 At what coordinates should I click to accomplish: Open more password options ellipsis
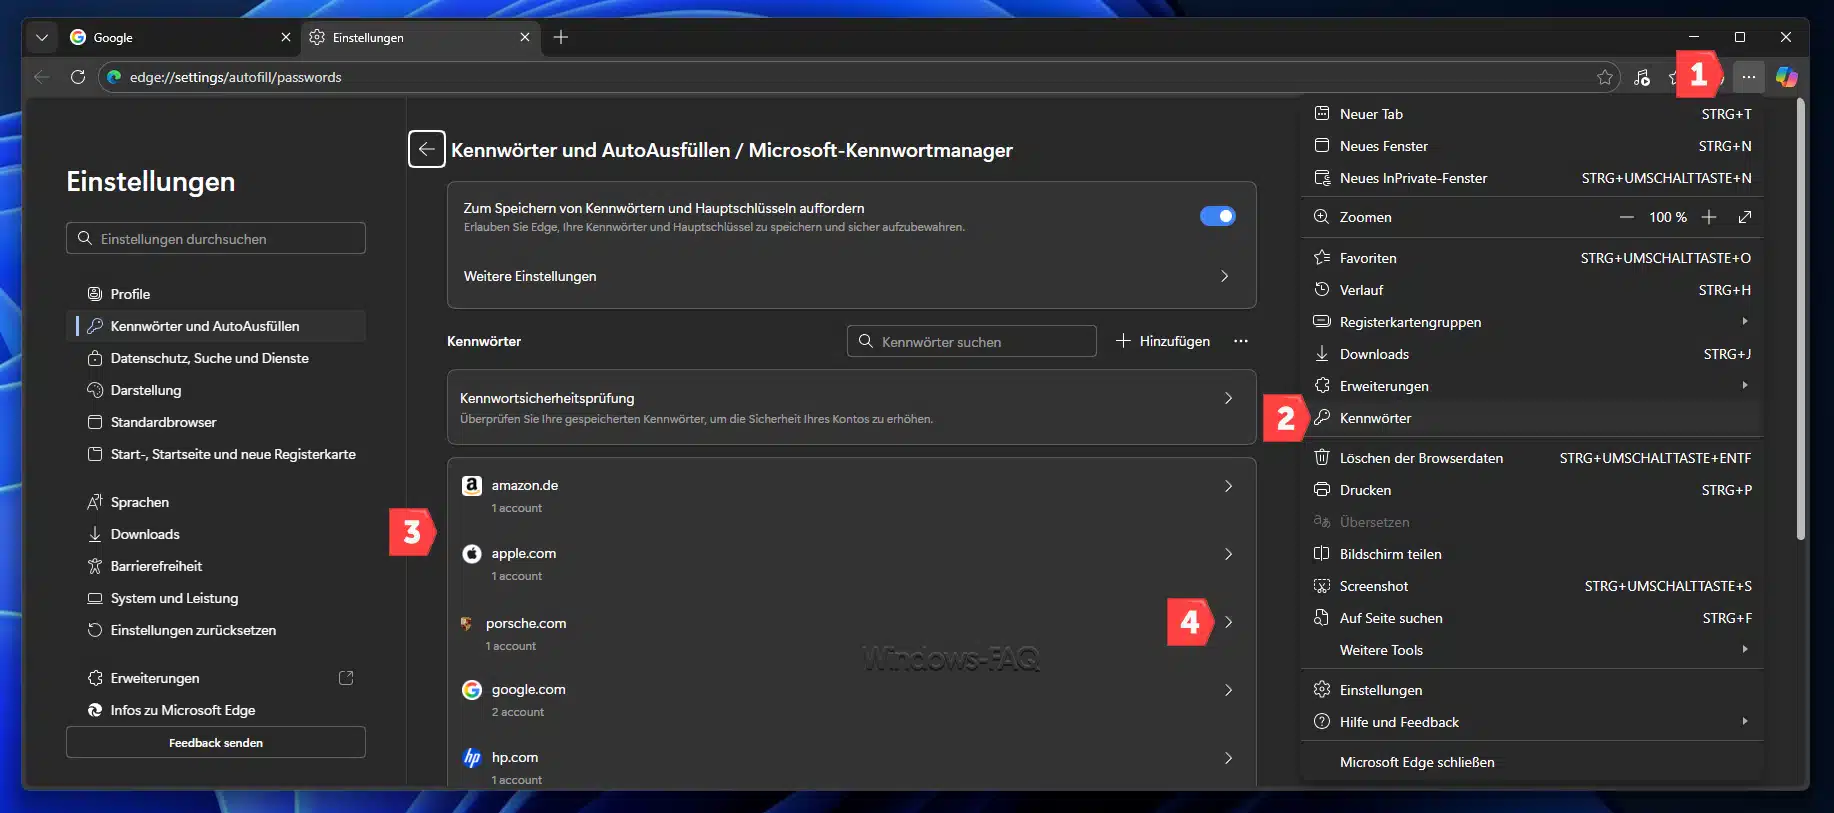pyautogui.click(x=1241, y=341)
